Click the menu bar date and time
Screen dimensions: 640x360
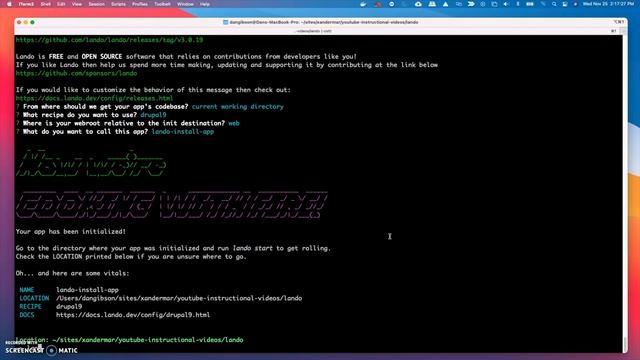click(608, 4)
